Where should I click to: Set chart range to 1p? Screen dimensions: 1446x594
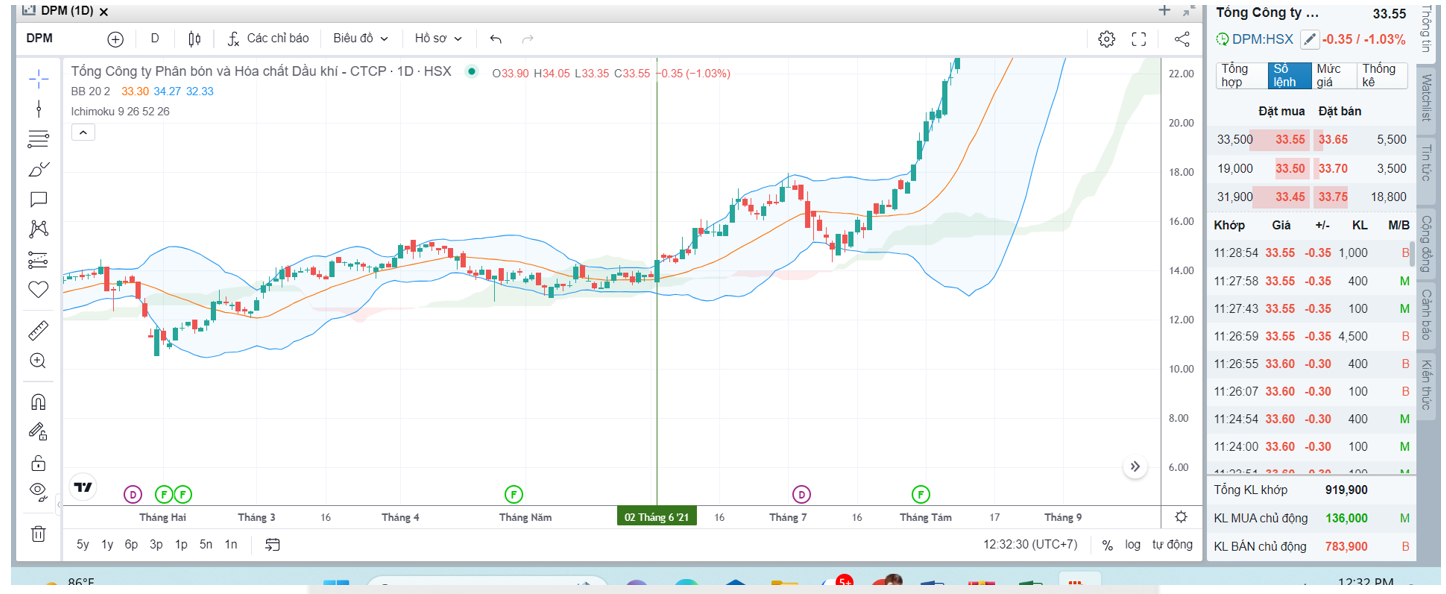[x=181, y=545]
